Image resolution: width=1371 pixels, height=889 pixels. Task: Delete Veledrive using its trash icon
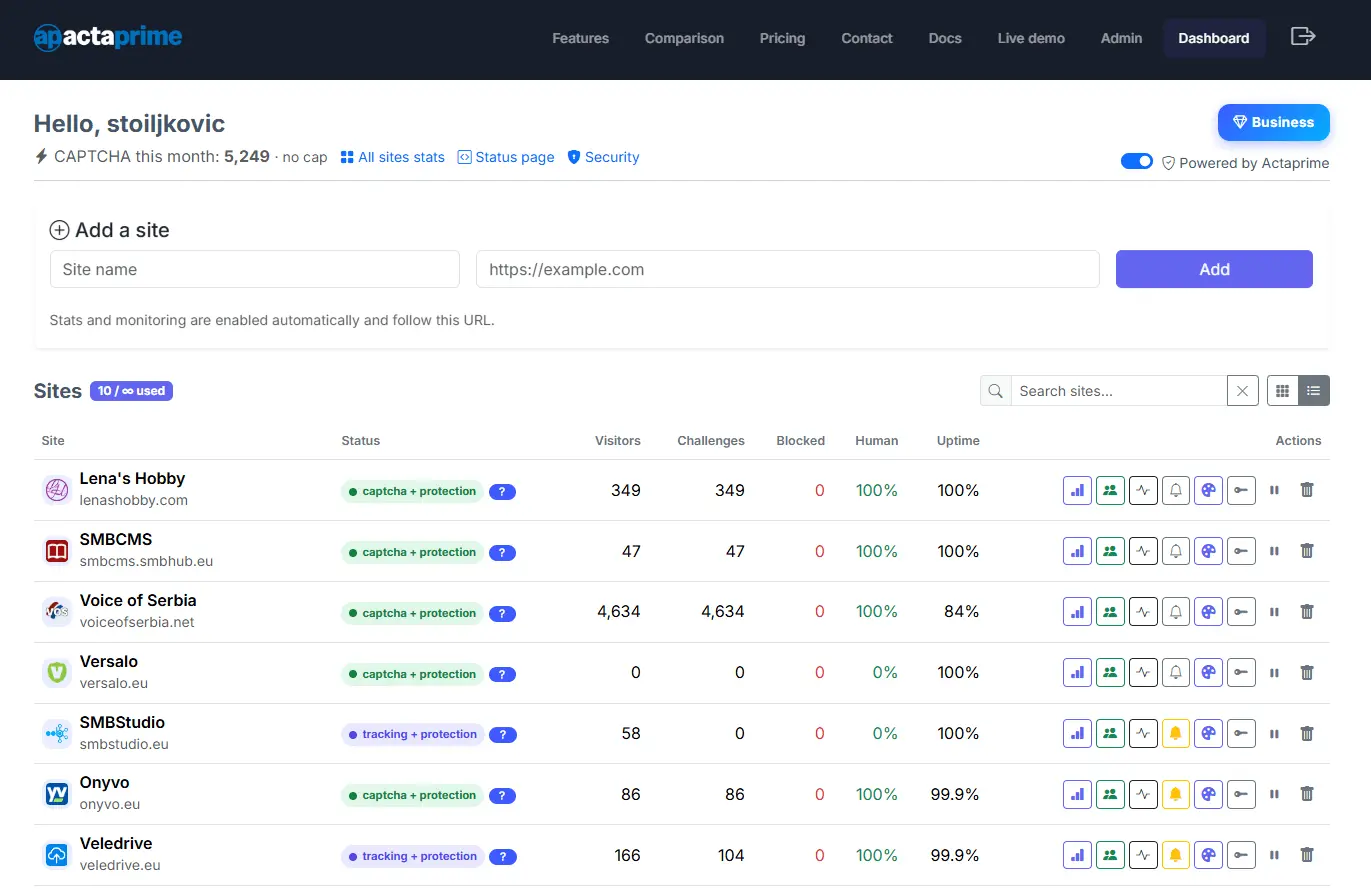[x=1306, y=855]
